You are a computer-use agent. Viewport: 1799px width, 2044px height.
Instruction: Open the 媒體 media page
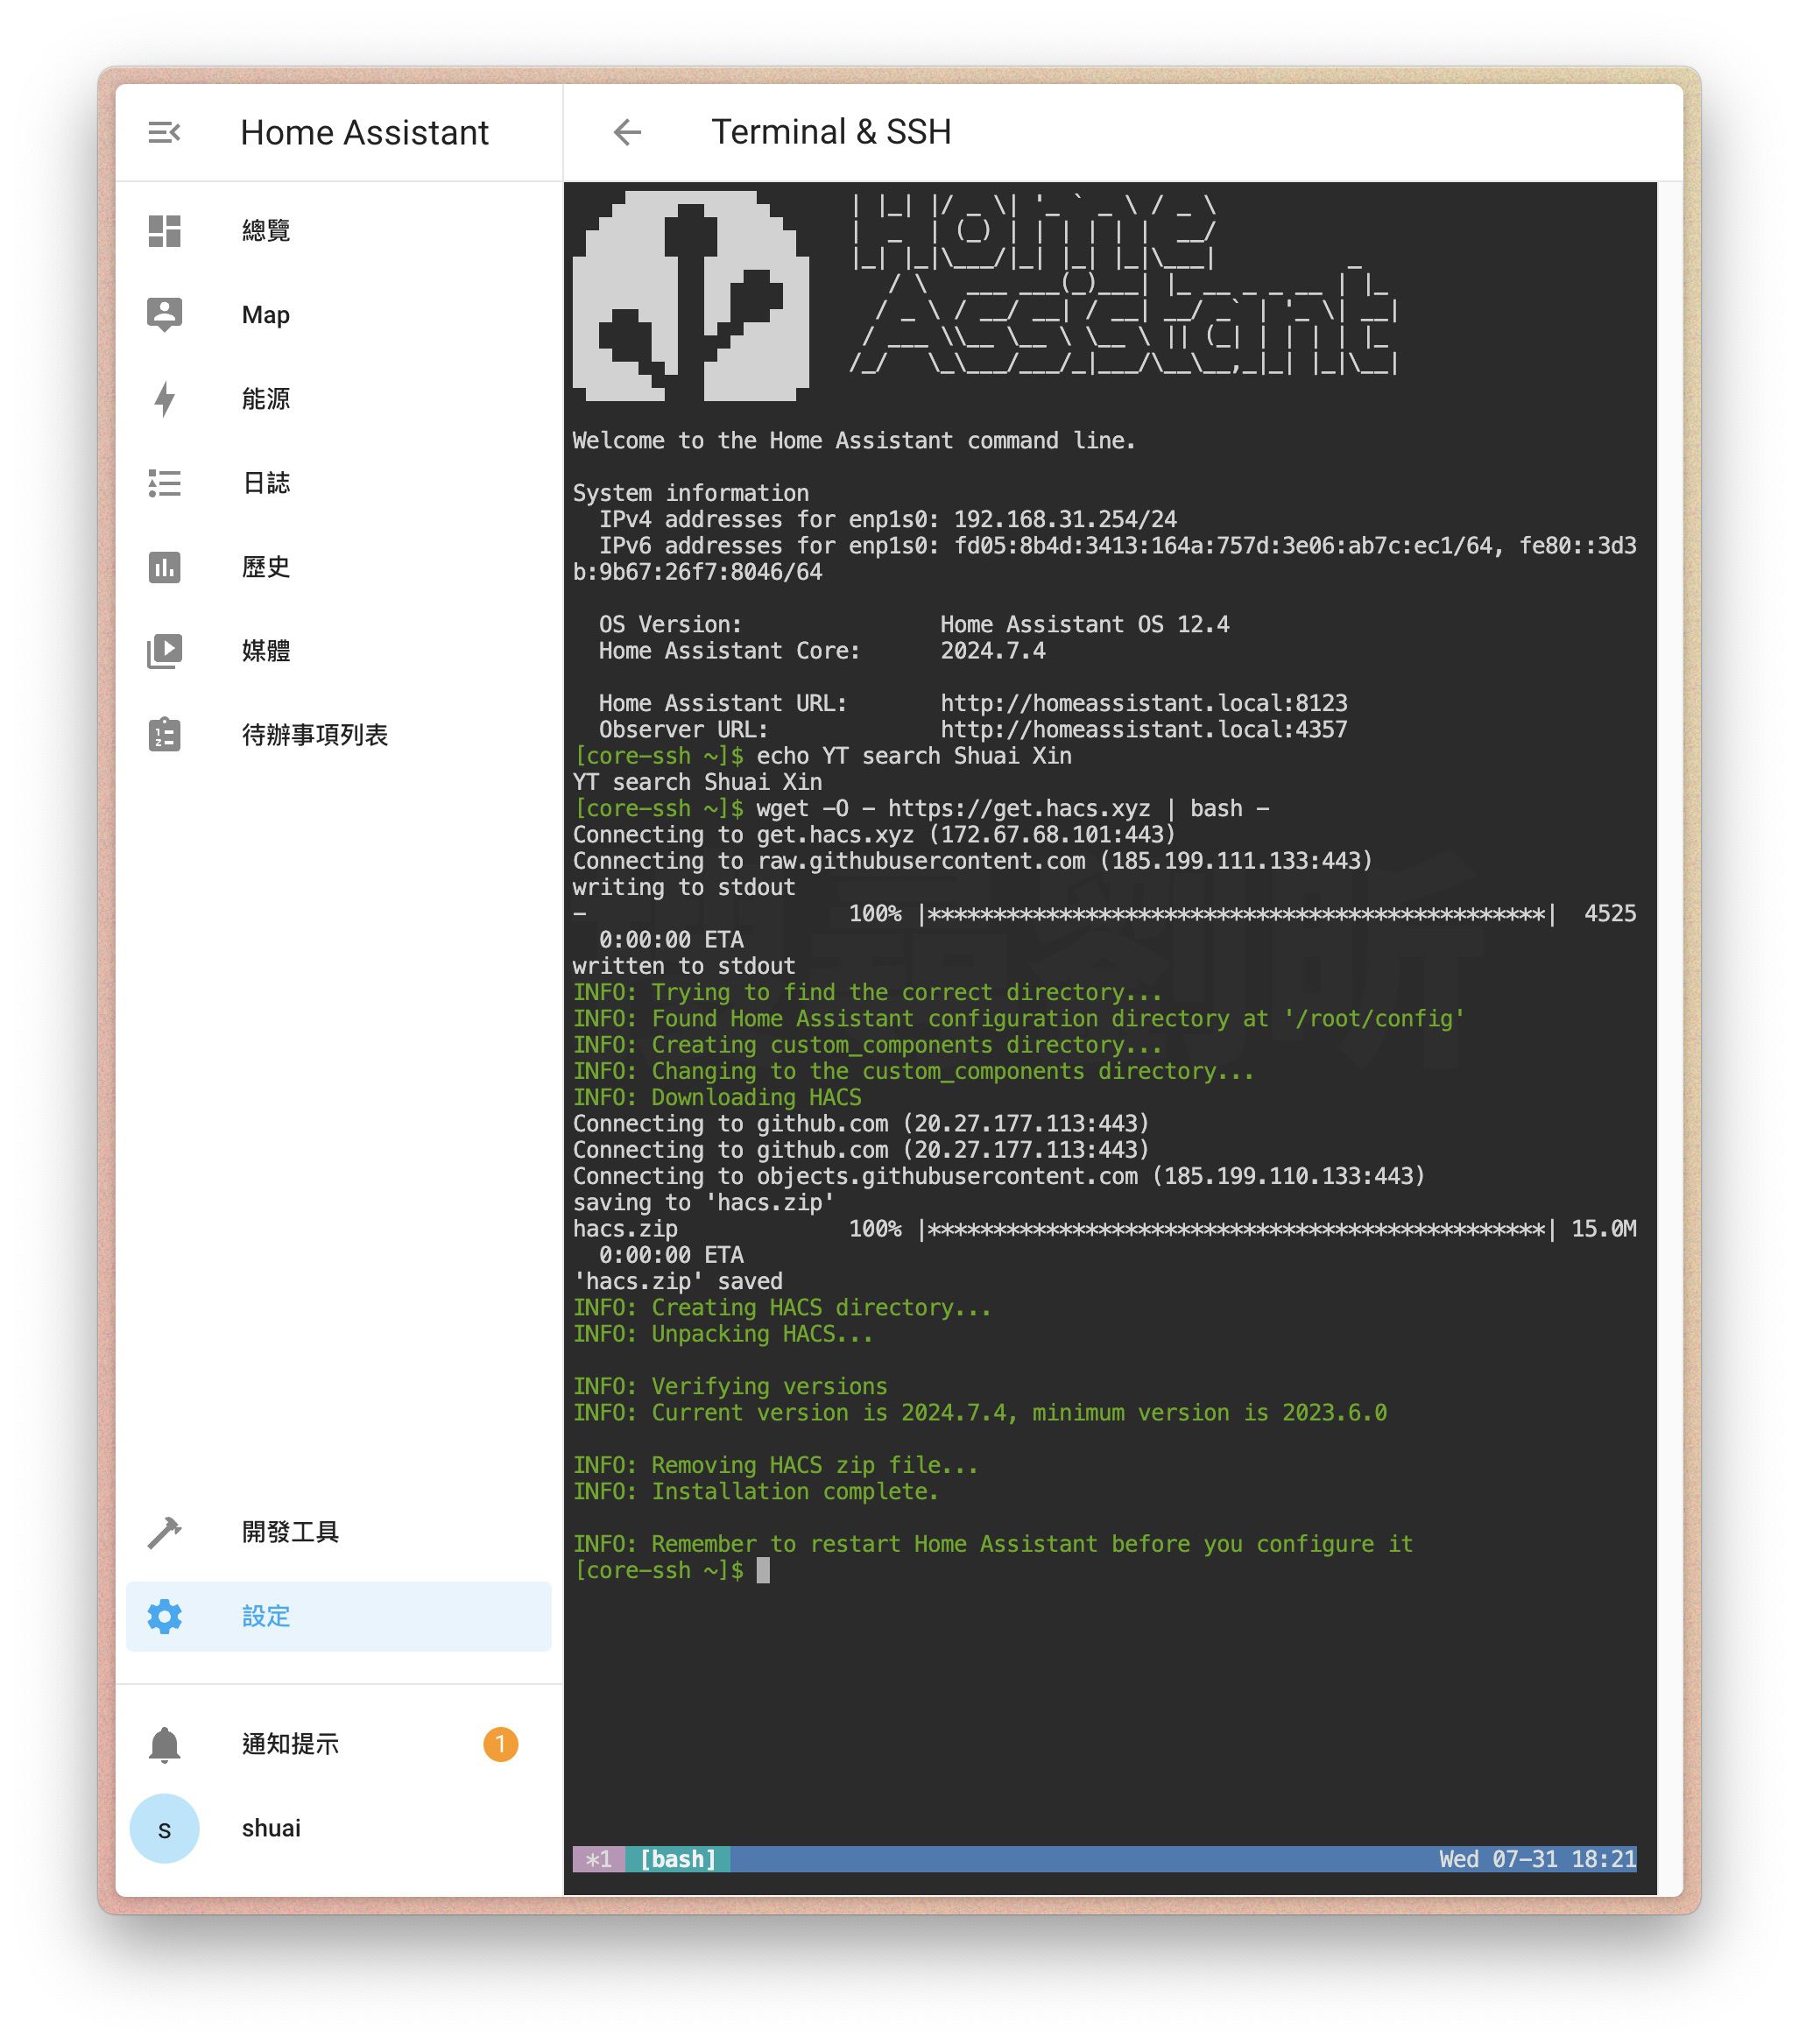tap(338, 650)
